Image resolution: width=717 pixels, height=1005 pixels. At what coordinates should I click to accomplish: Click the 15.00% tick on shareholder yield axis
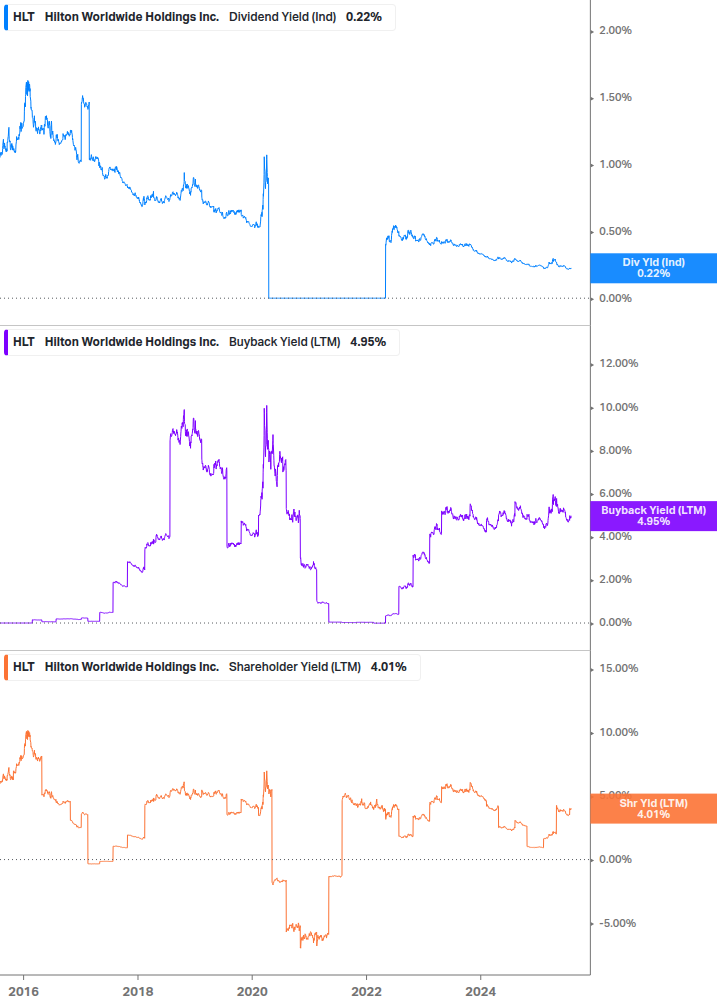(618, 669)
